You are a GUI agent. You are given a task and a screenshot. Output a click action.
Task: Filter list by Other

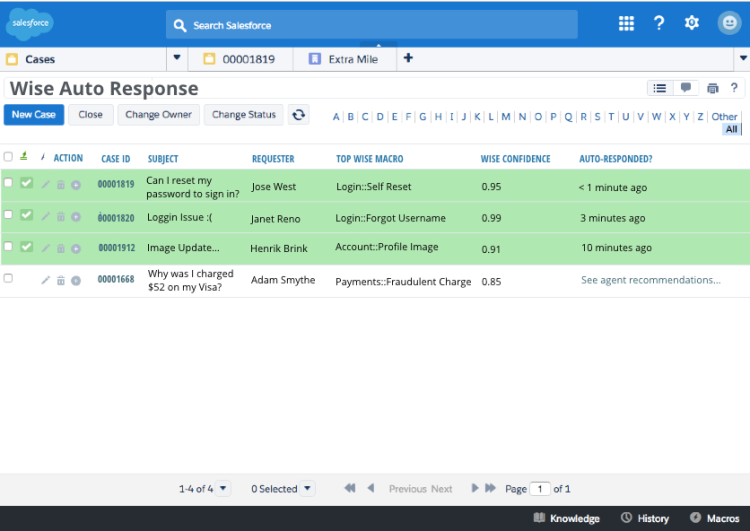coord(725,117)
